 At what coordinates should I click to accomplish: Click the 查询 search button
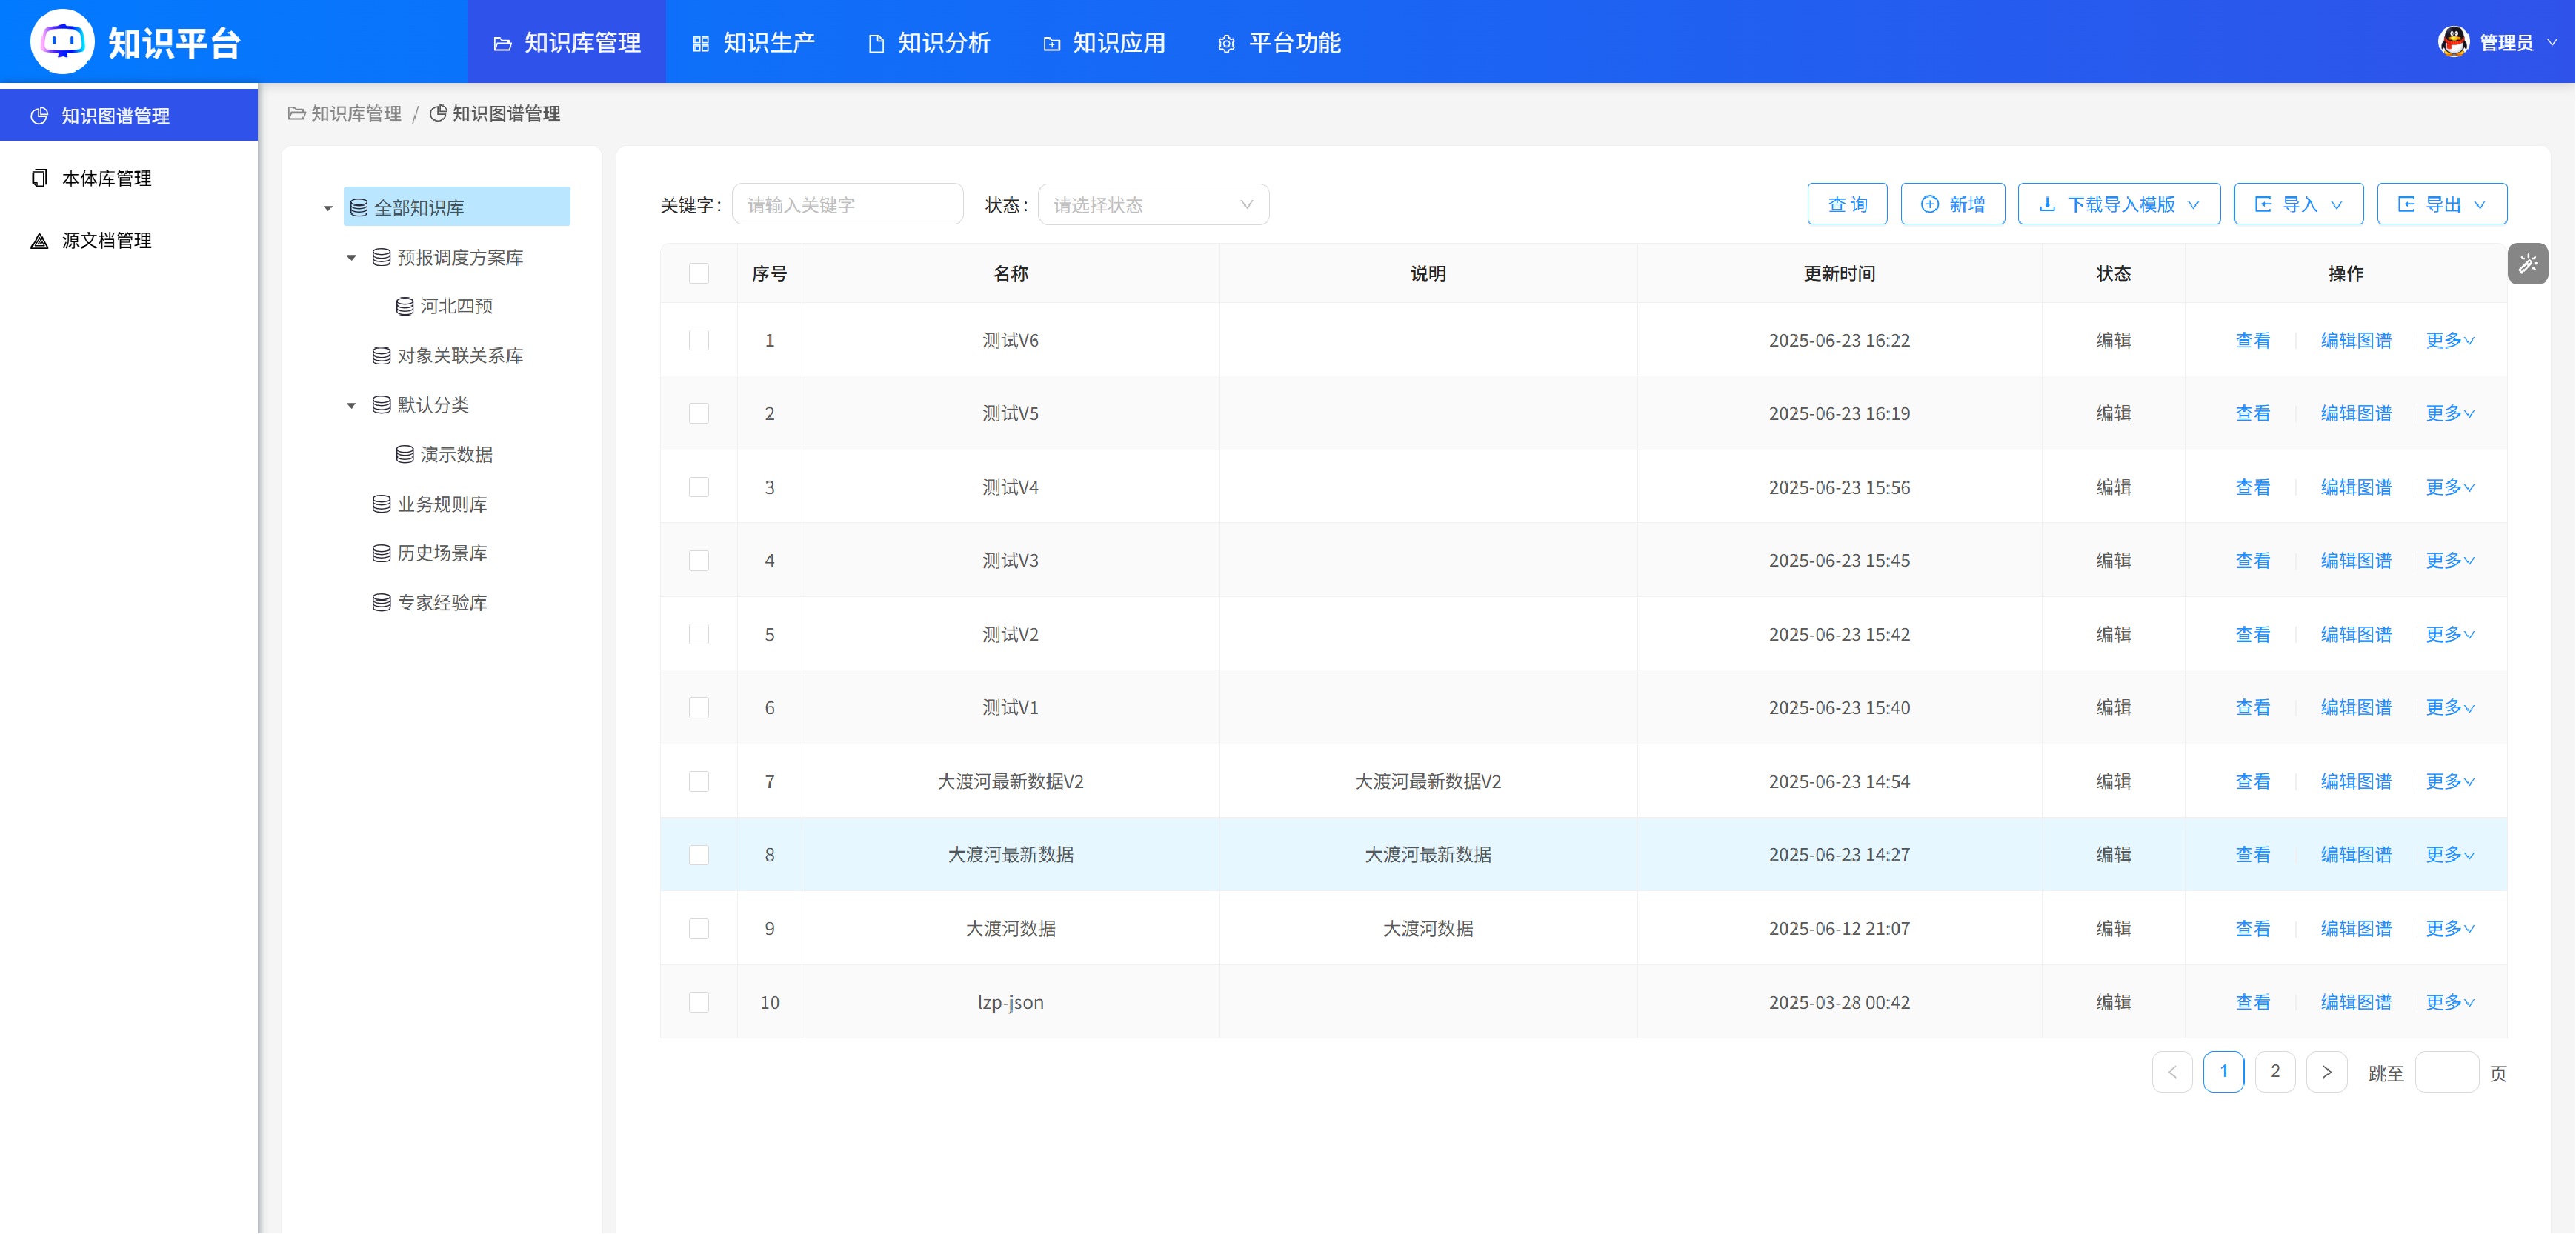(1847, 204)
